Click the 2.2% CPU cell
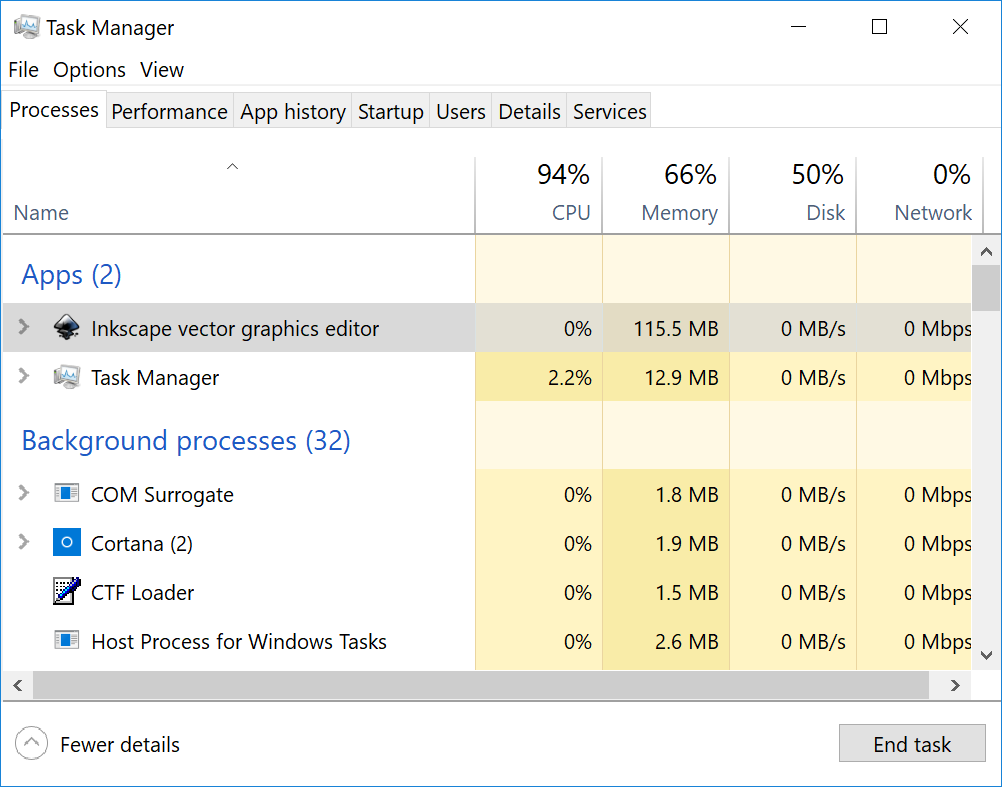 [539, 377]
